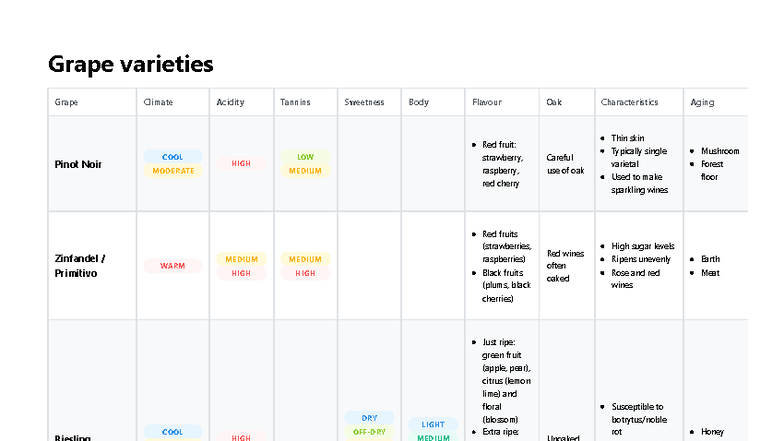Screen dimensions: 784x441
Task: Click 'Red fruits (strawberries, raspberries)' bullet
Action: (506, 246)
